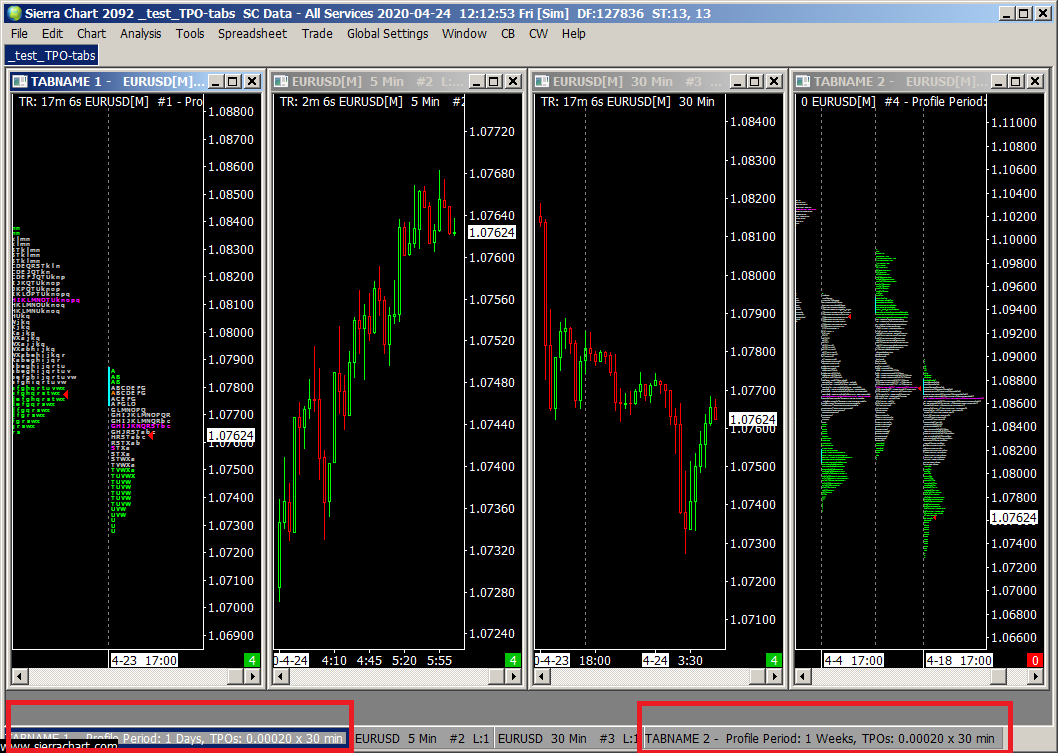Image resolution: width=1058 pixels, height=753 pixels.
Task: Click right scroll arrow in TABNAME 2 chart
Action: (x=1036, y=676)
